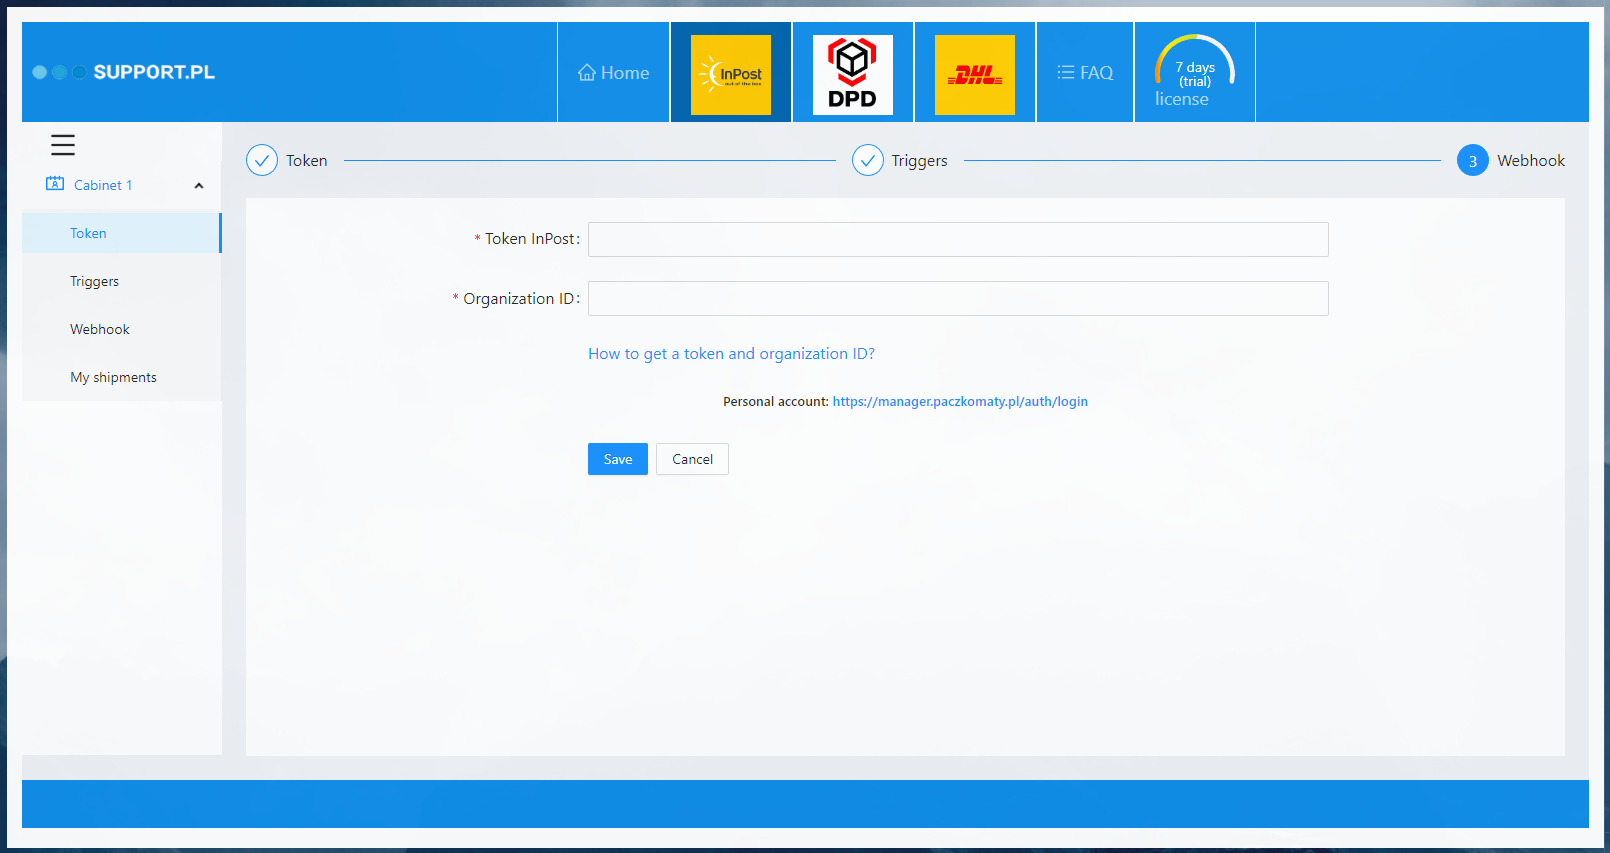Screen dimensions: 1610x853
Task: Select the DHL carrier logo
Action: [974, 74]
